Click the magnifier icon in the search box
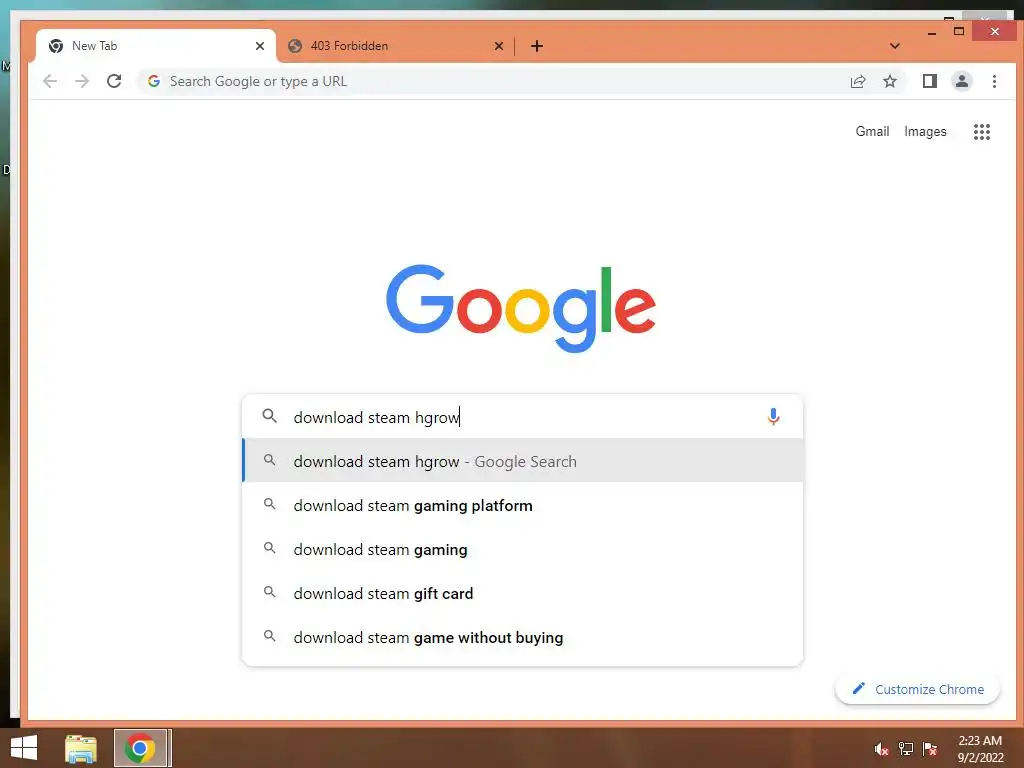This screenshot has height=768, width=1024. point(269,416)
